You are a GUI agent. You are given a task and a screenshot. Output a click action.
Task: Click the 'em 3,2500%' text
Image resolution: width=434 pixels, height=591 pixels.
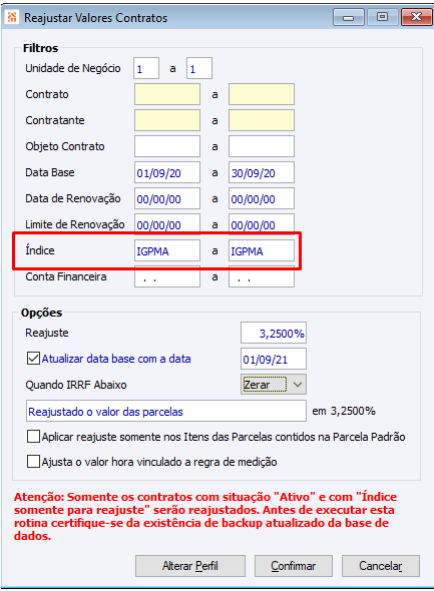click(x=344, y=411)
